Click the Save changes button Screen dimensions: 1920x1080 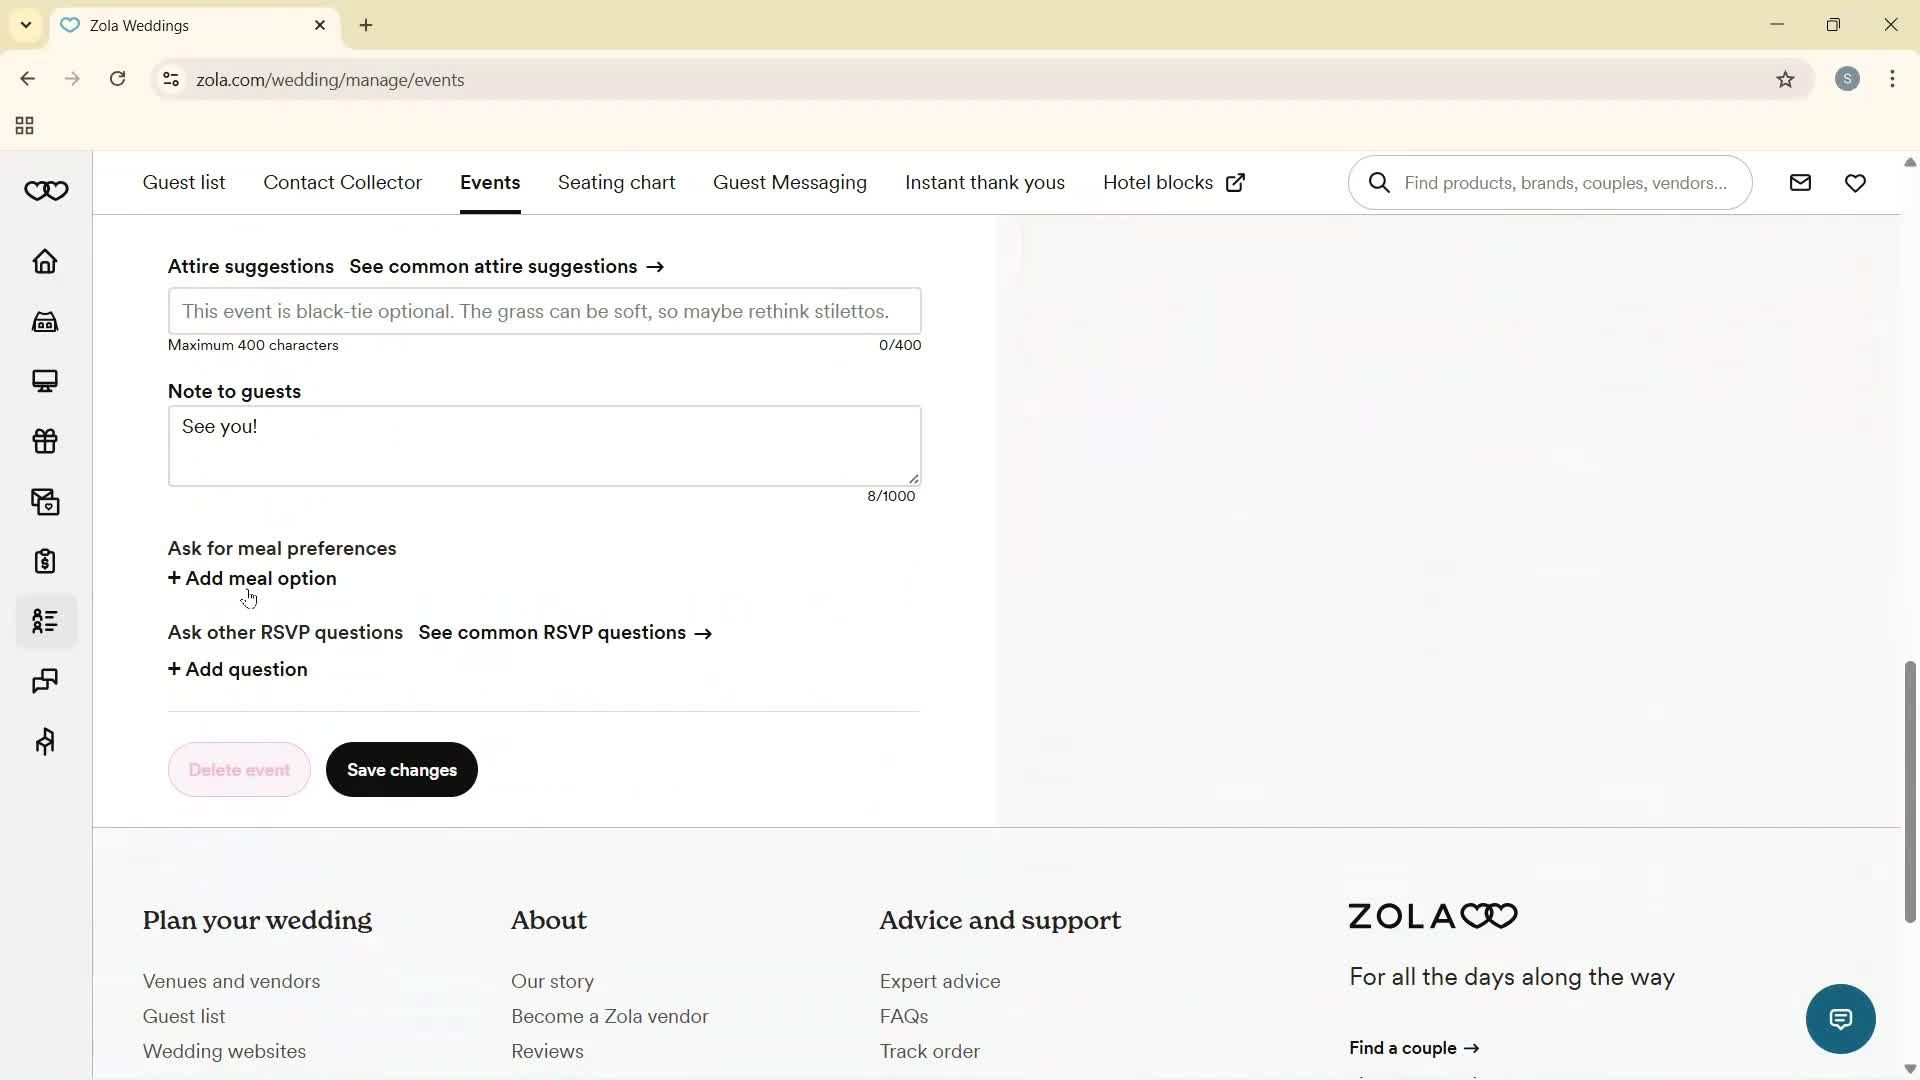401,769
